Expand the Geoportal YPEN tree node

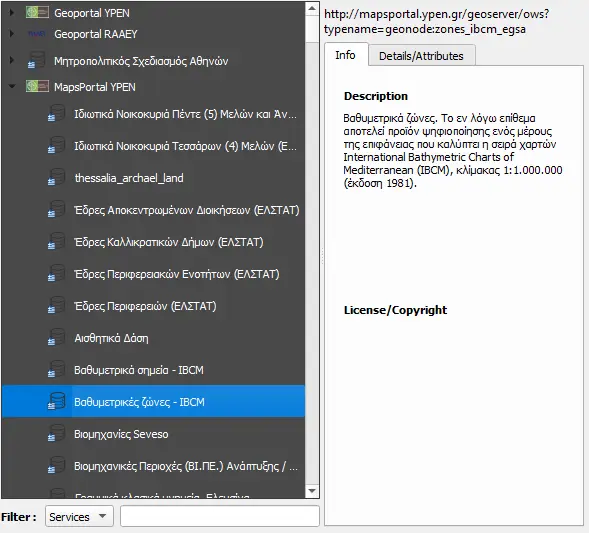12,13
